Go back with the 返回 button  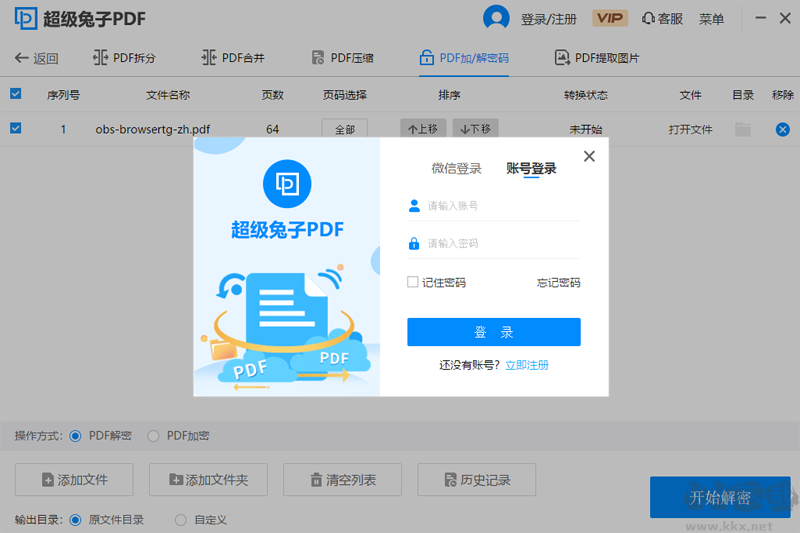tap(36, 58)
